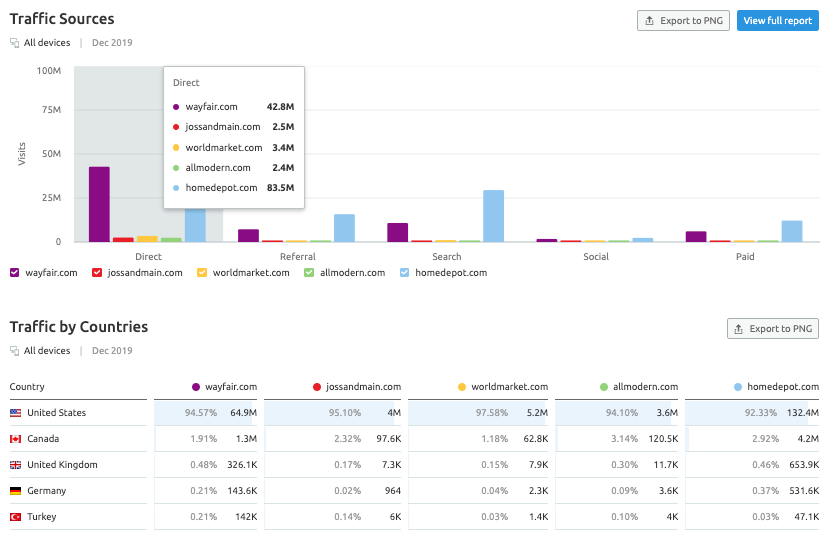Export Traffic by Countries to PNG
829x534 pixels.
point(772,328)
